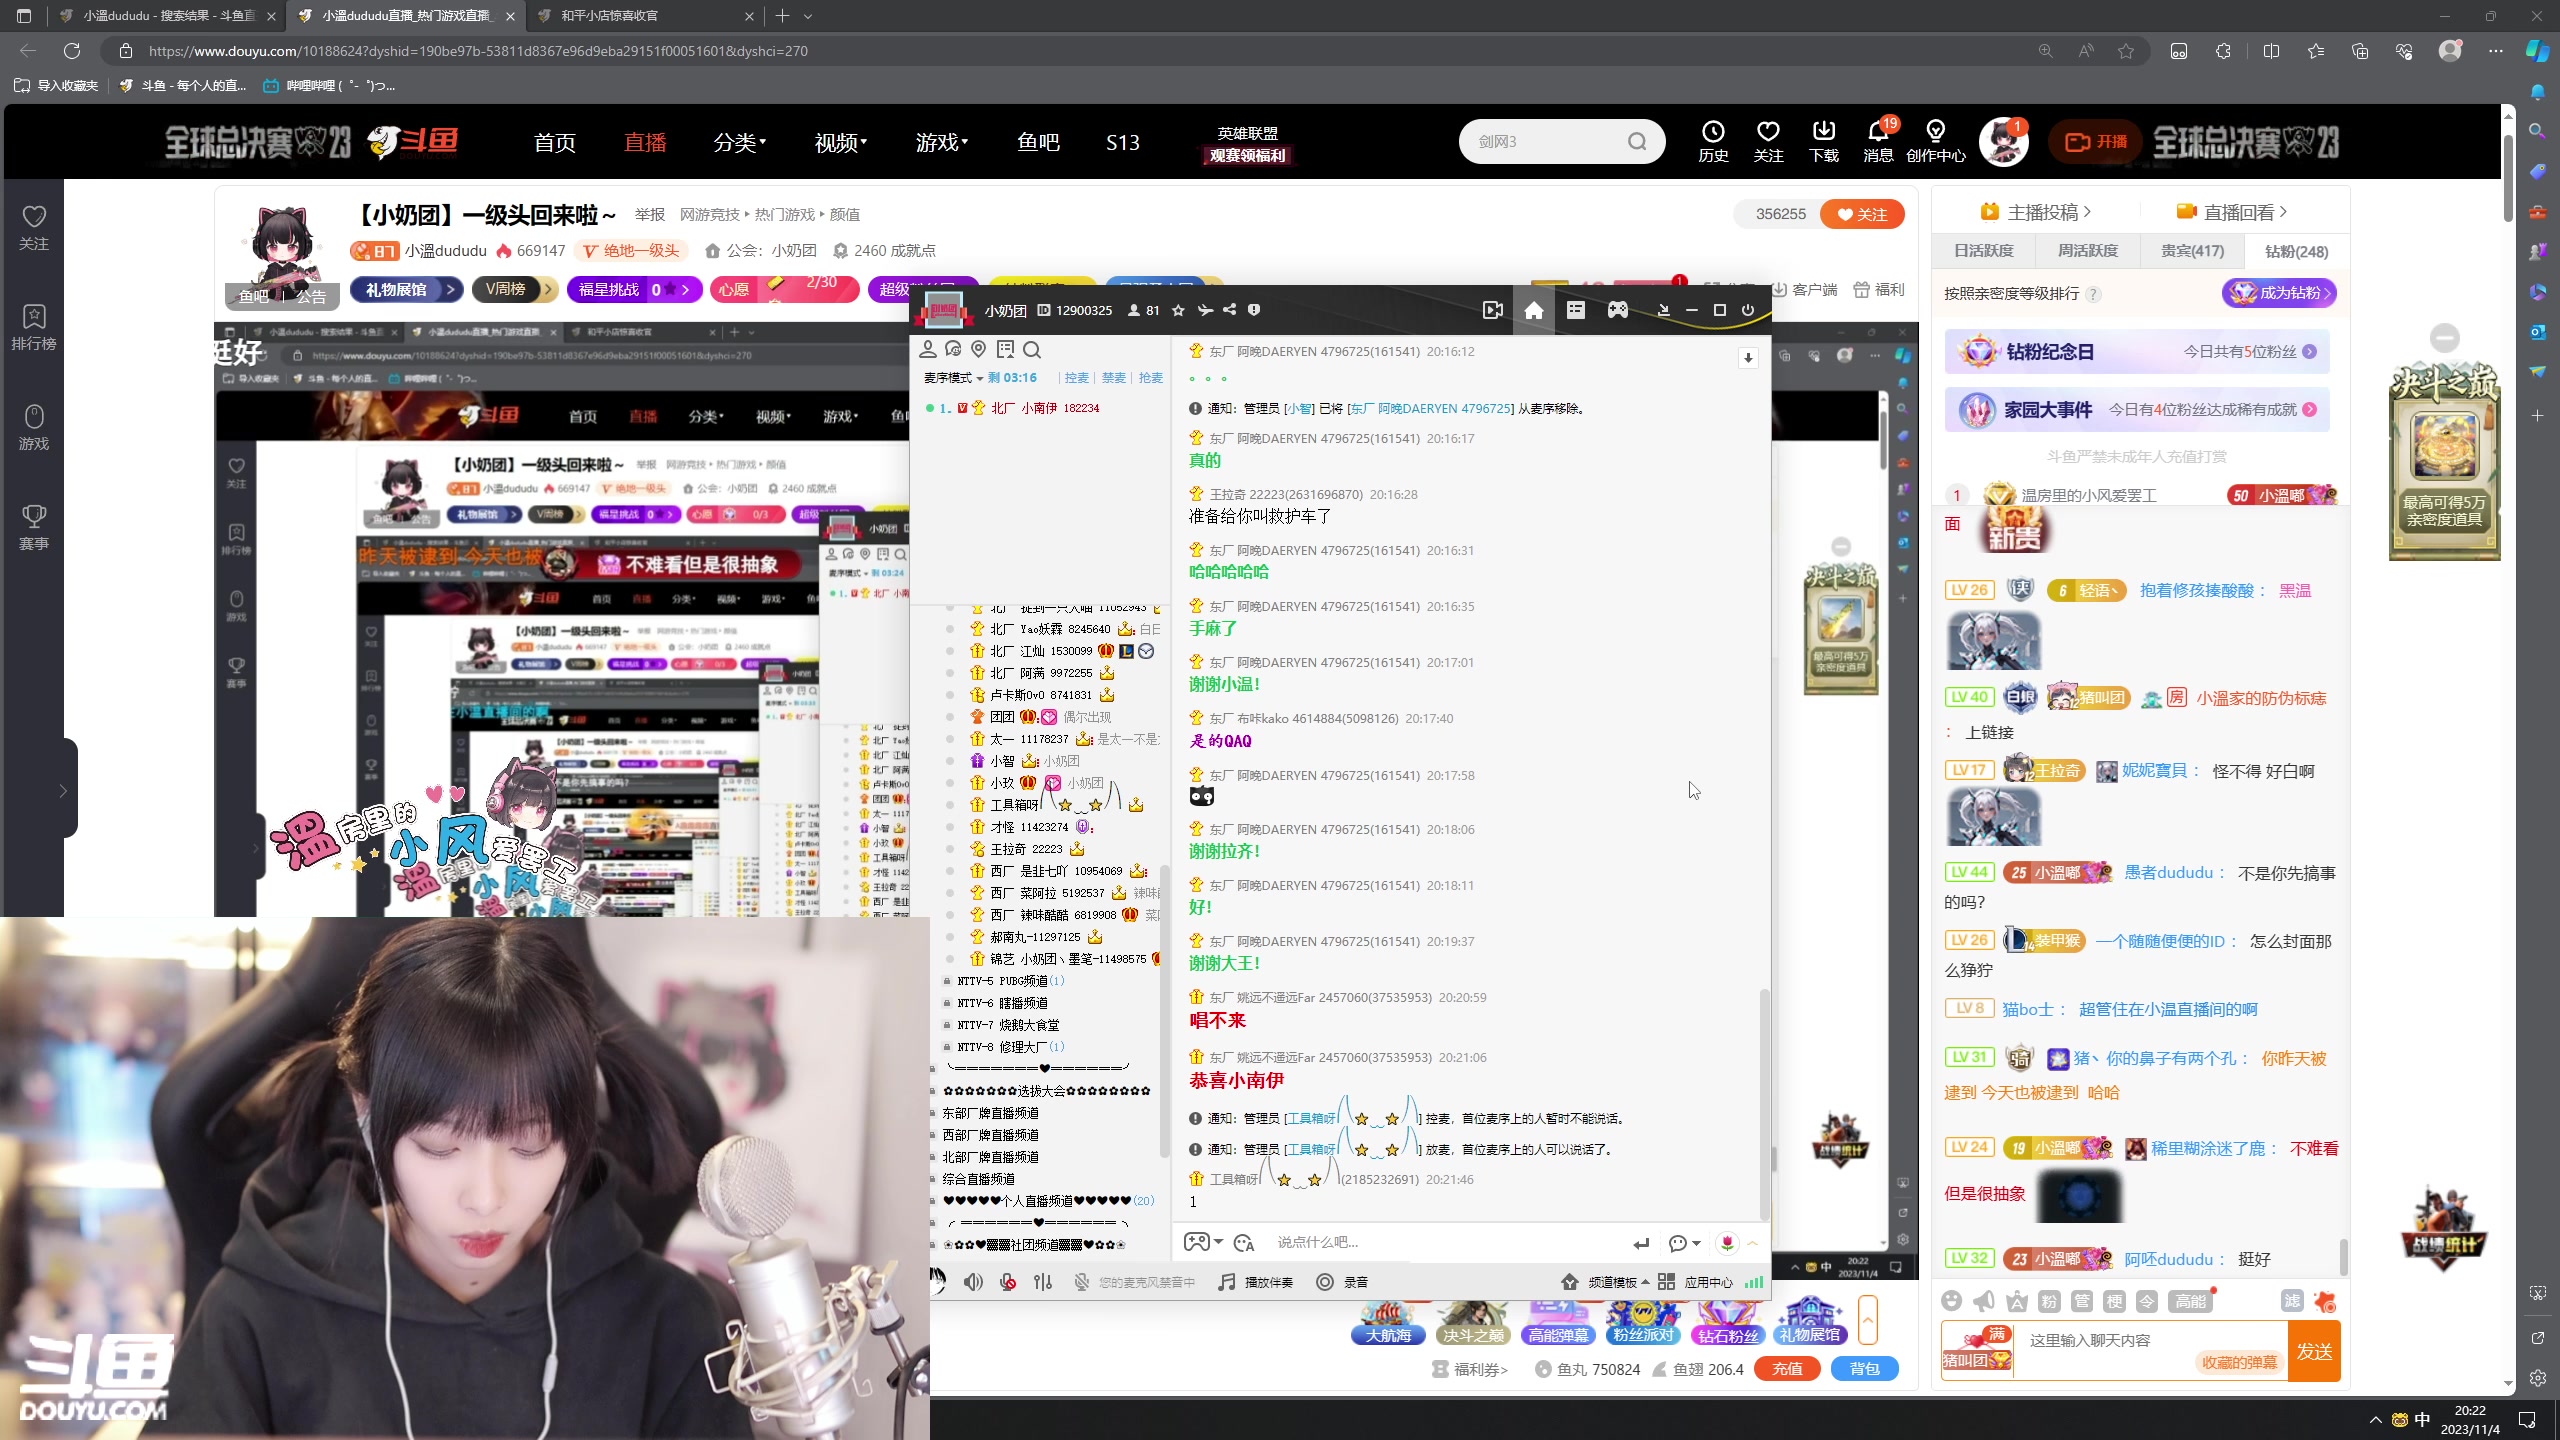The height and width of the screenshot is (1440, 2560).
Task: Click 播放伴奏 music note in YY
Action: tap(1255, 1282)
